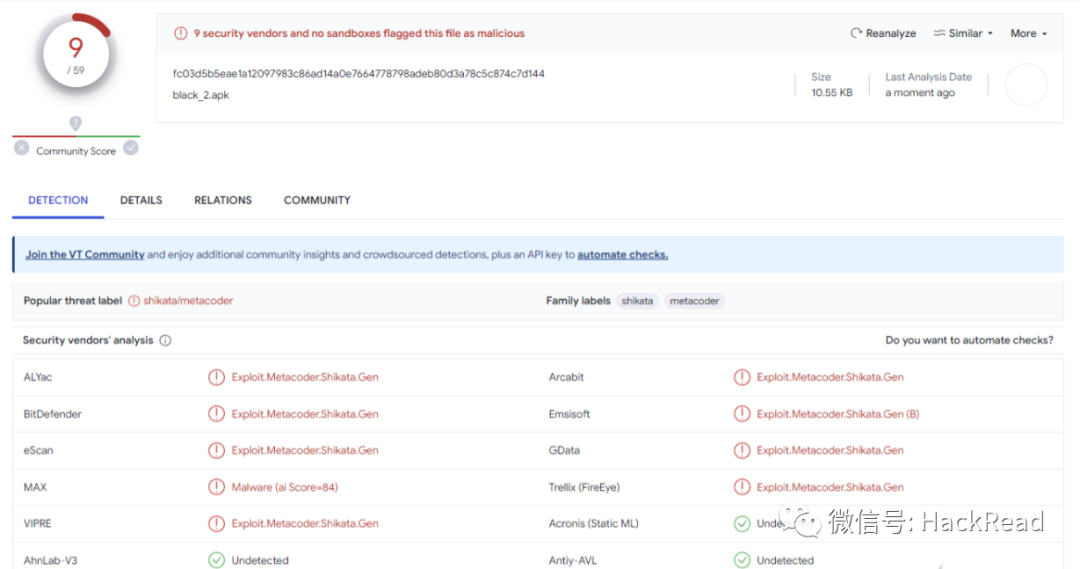Viewport: 1080px width, 569px height.
Task: Open the RELATIONS tab
Action: click(x=223, y=200)
